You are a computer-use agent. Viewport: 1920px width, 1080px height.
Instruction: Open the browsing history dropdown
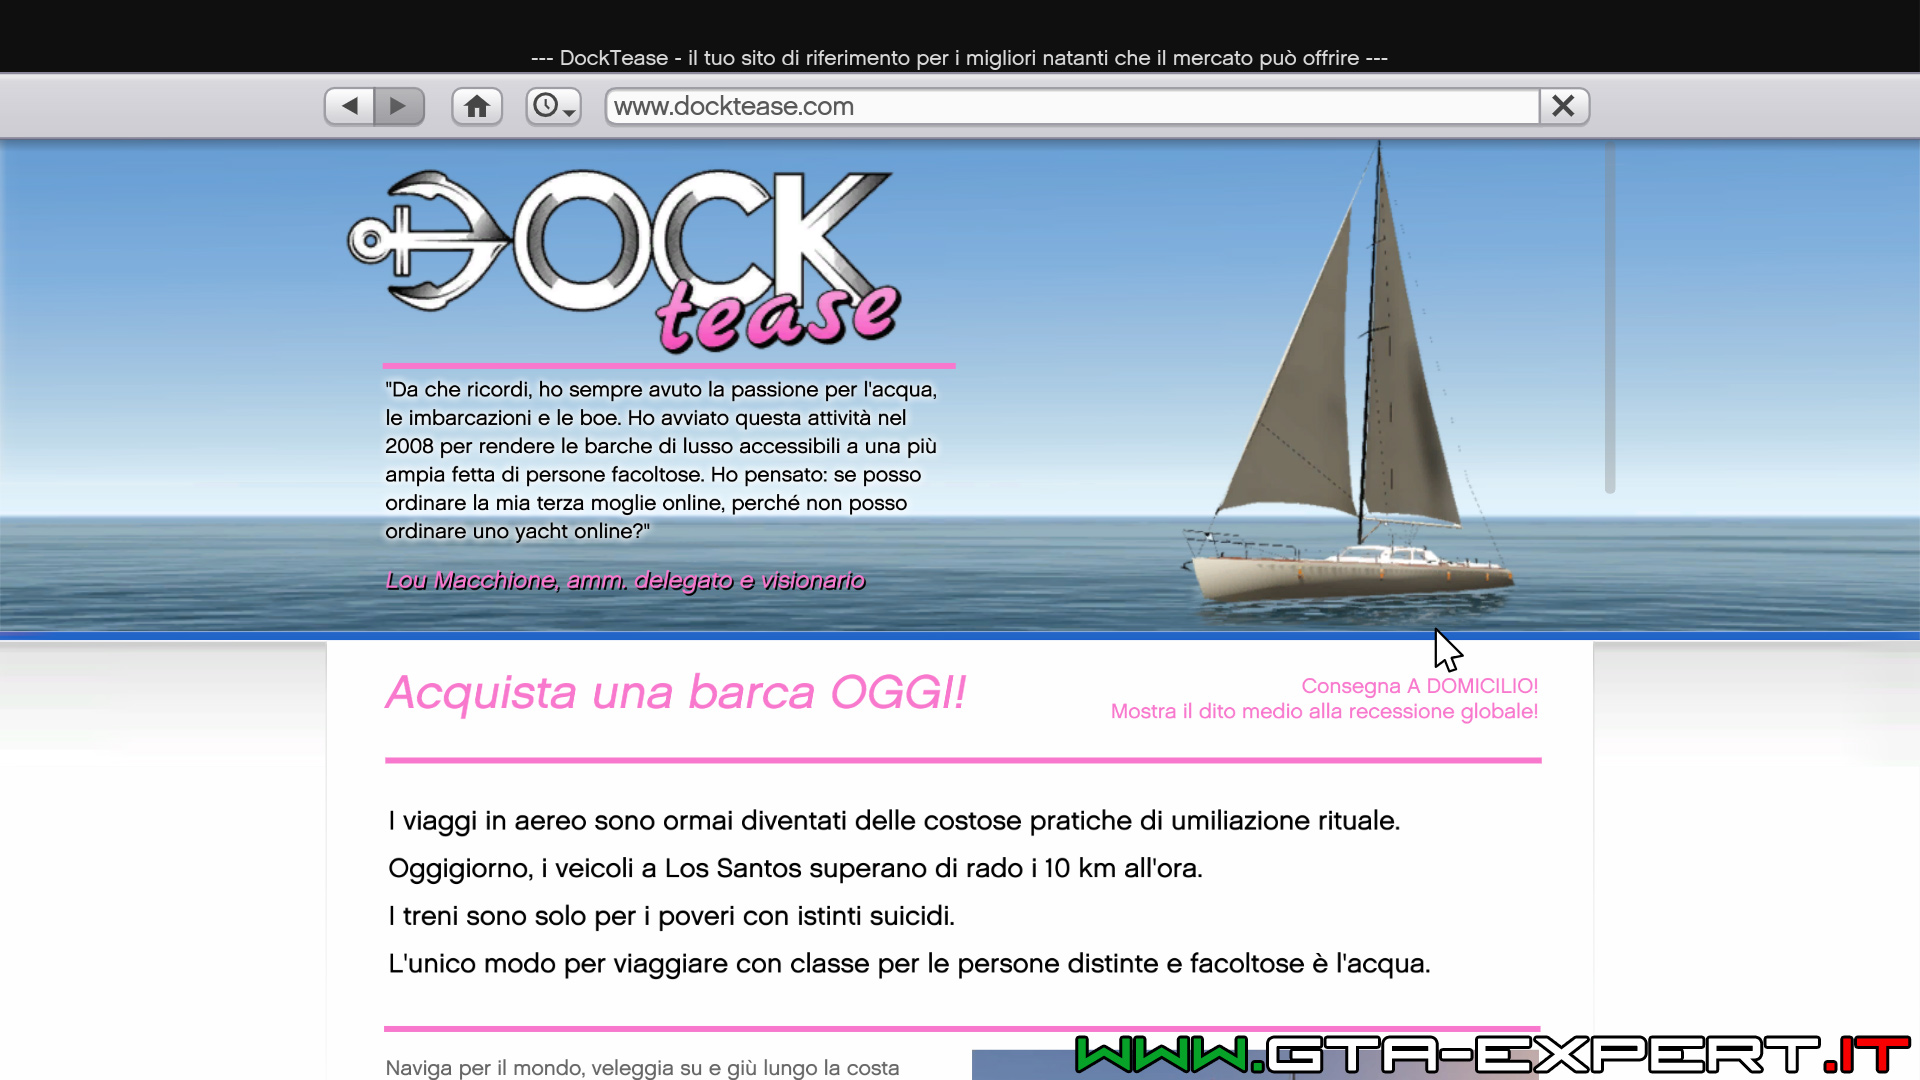[553, 106]
